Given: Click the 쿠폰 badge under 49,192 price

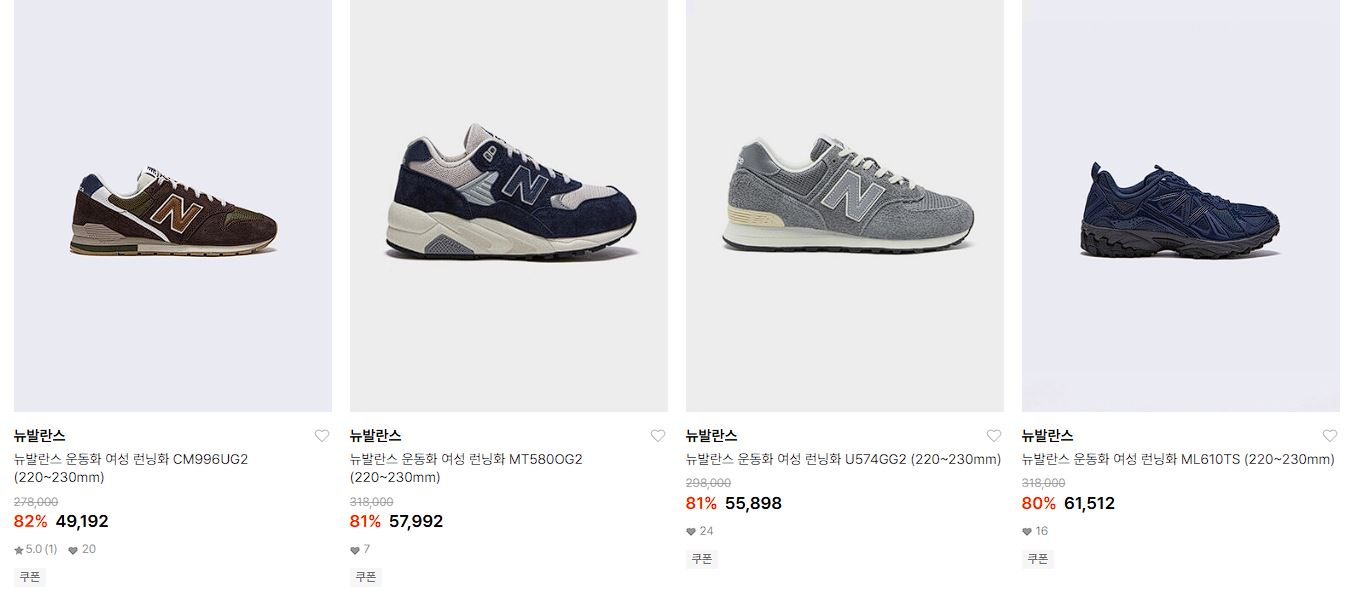Looking at the screenshot, I should click(x=30, y=577).
